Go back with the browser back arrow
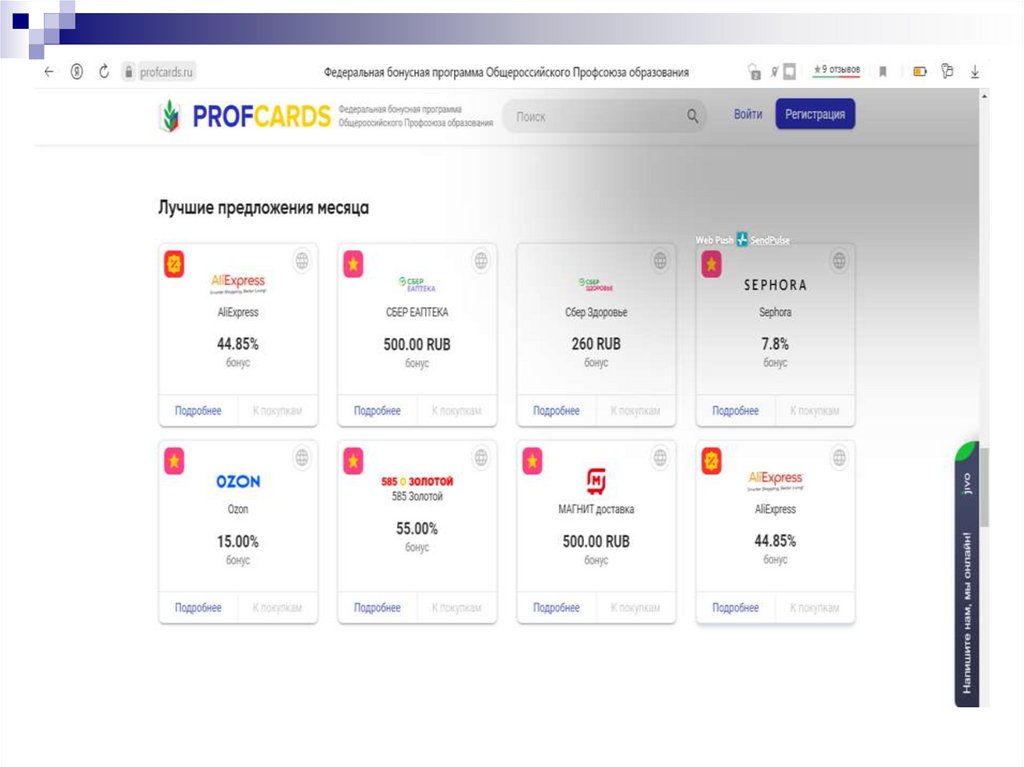Image resolution: width=1024 pixels, height=767 pixels. click(x=49, y=72)
